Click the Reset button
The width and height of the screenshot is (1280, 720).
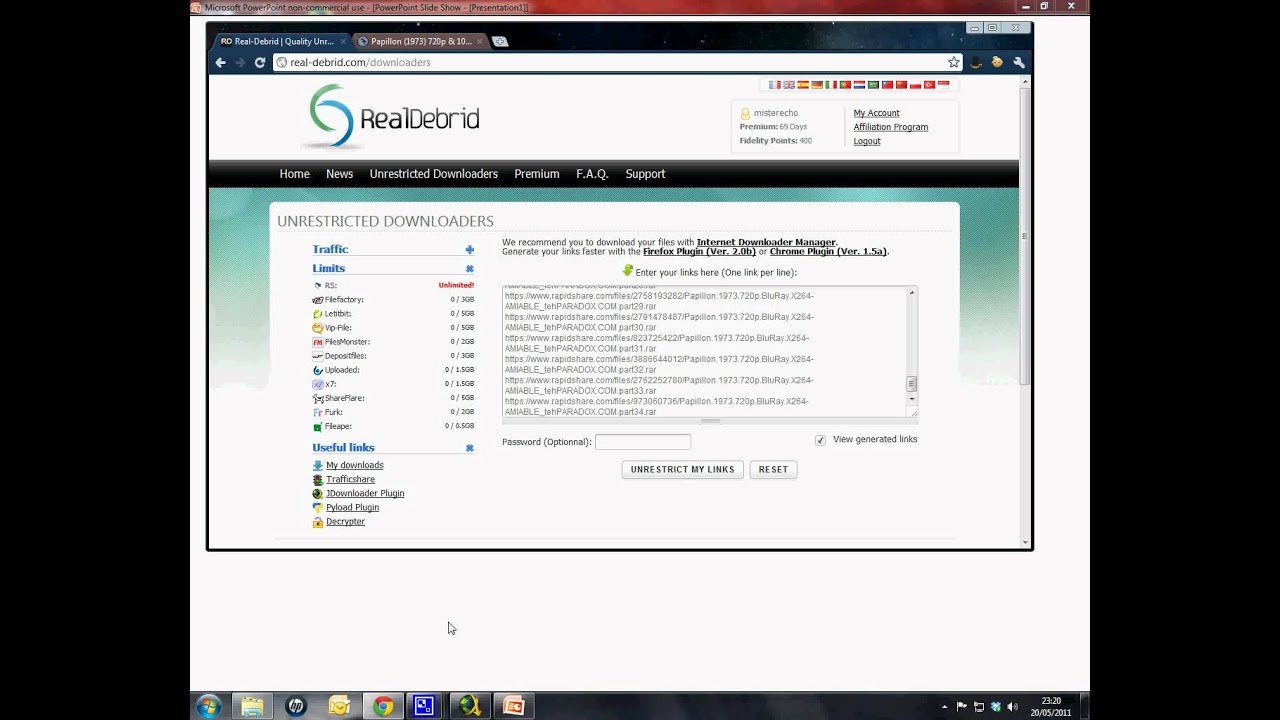tap(773, 469)
